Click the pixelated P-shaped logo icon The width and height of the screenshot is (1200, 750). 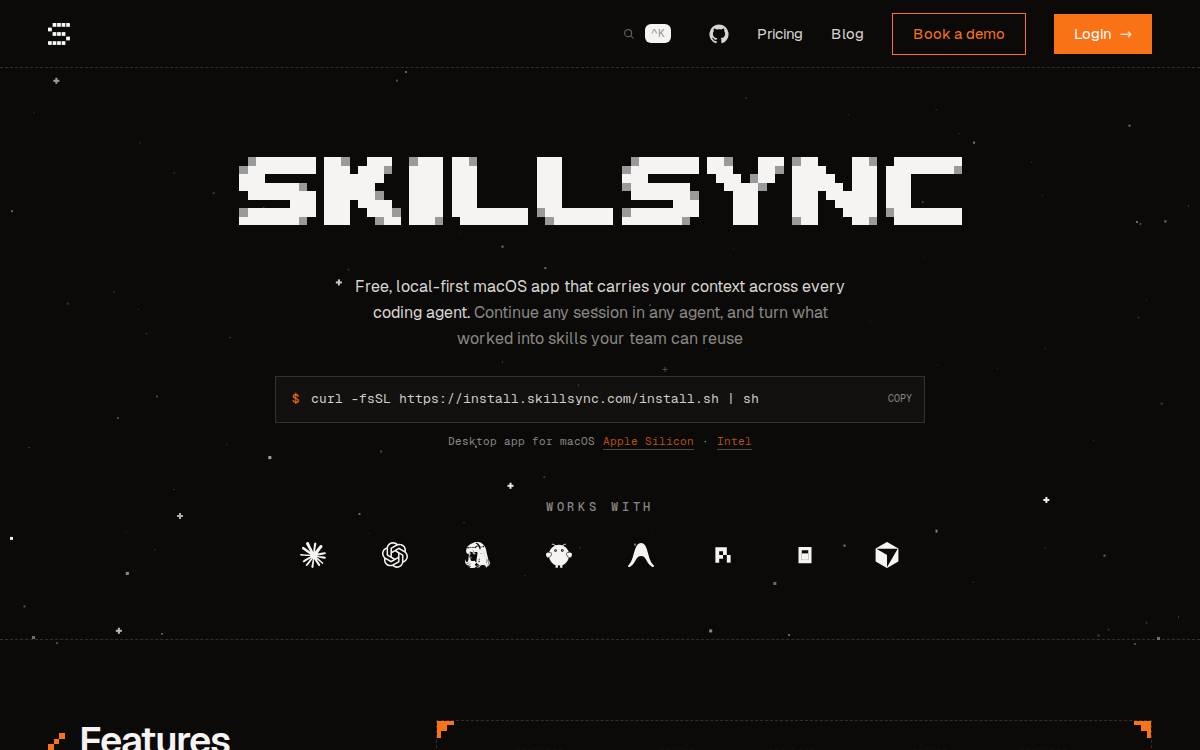click(723, 555)
